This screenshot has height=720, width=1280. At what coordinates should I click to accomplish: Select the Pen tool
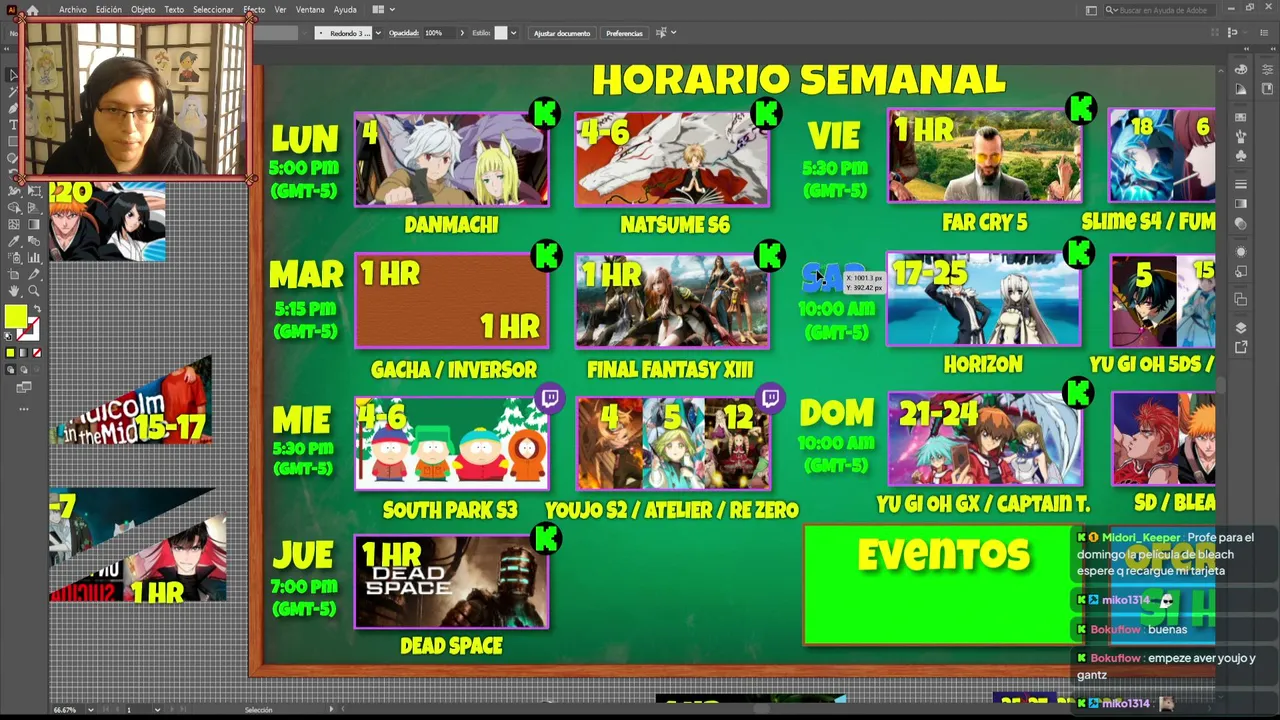pyautogui.click(x=13, y=108)
